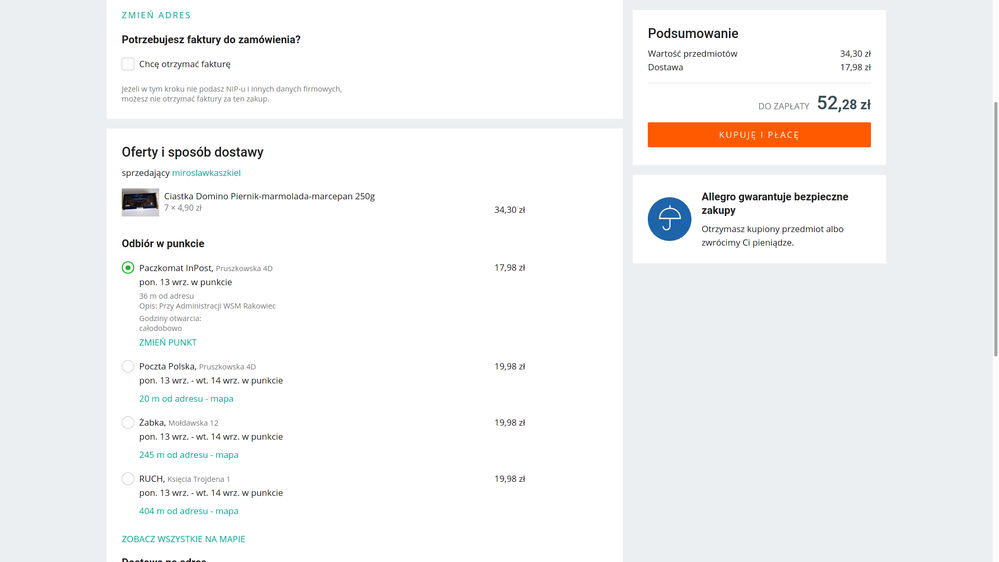This screenshot has height=562, width=999.
Task: Pick the RUCH Księcia Trojdena radio button
Action: tap(128, 479)
